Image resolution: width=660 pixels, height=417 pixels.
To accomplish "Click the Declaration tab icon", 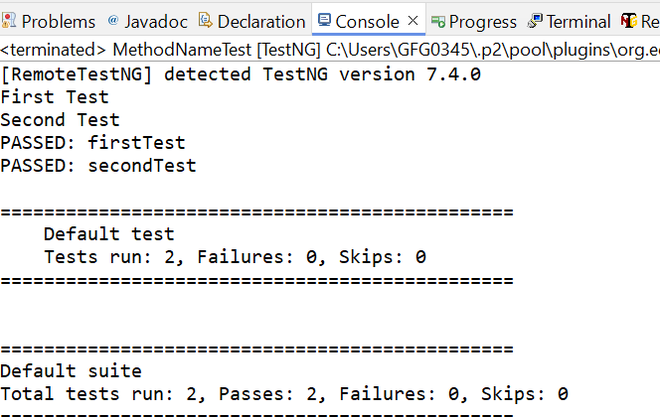I will pyautogui.click(x=205, y=21).
